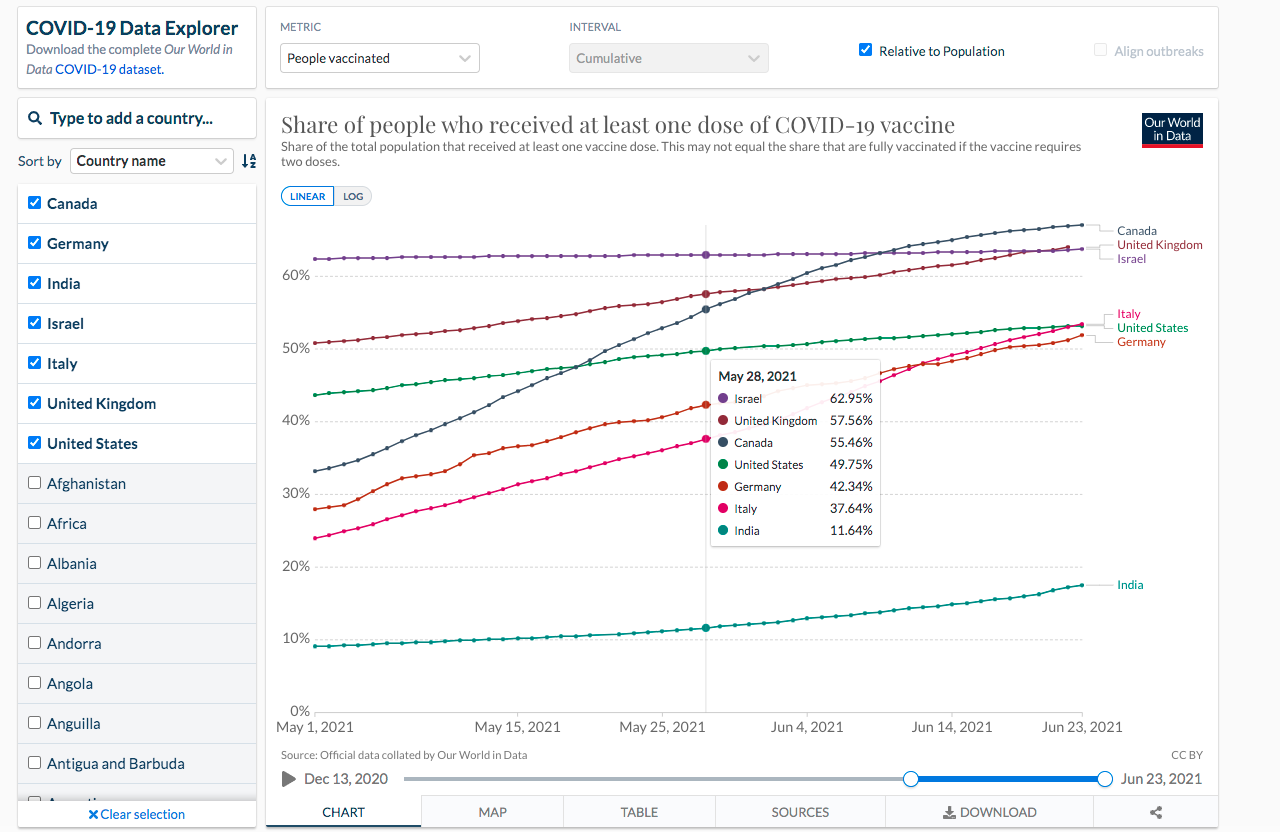Click the download icon in the Download tab

click(x=950, y=813)
